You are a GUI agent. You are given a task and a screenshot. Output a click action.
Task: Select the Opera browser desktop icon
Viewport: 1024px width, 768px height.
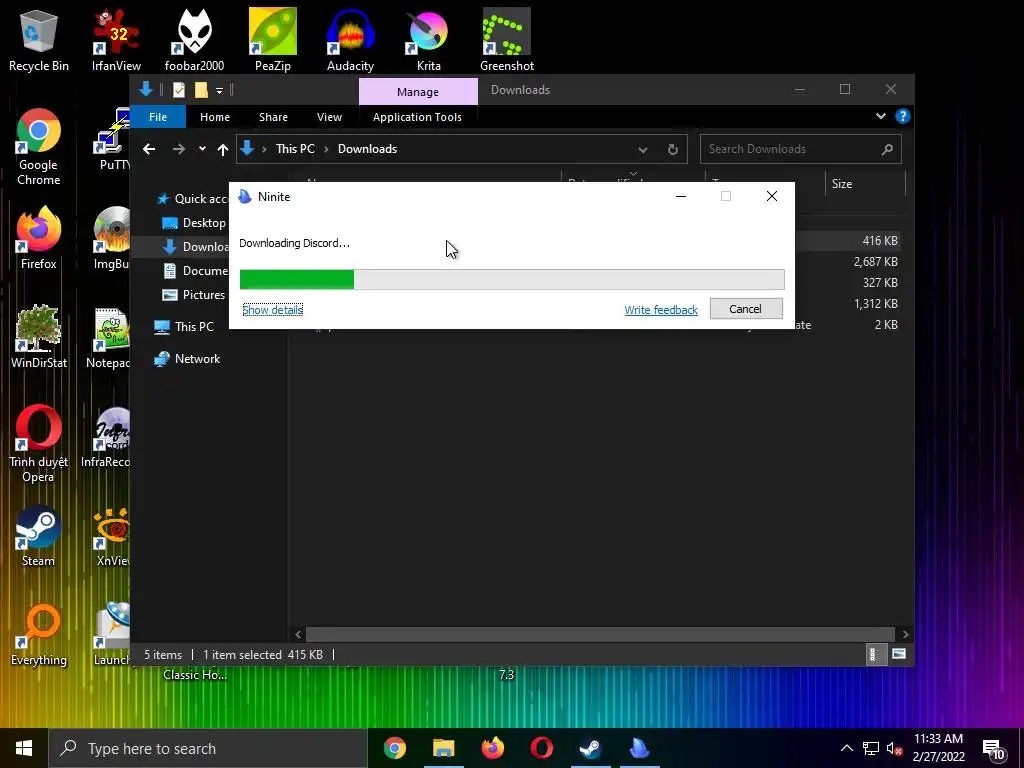(39, 444)
